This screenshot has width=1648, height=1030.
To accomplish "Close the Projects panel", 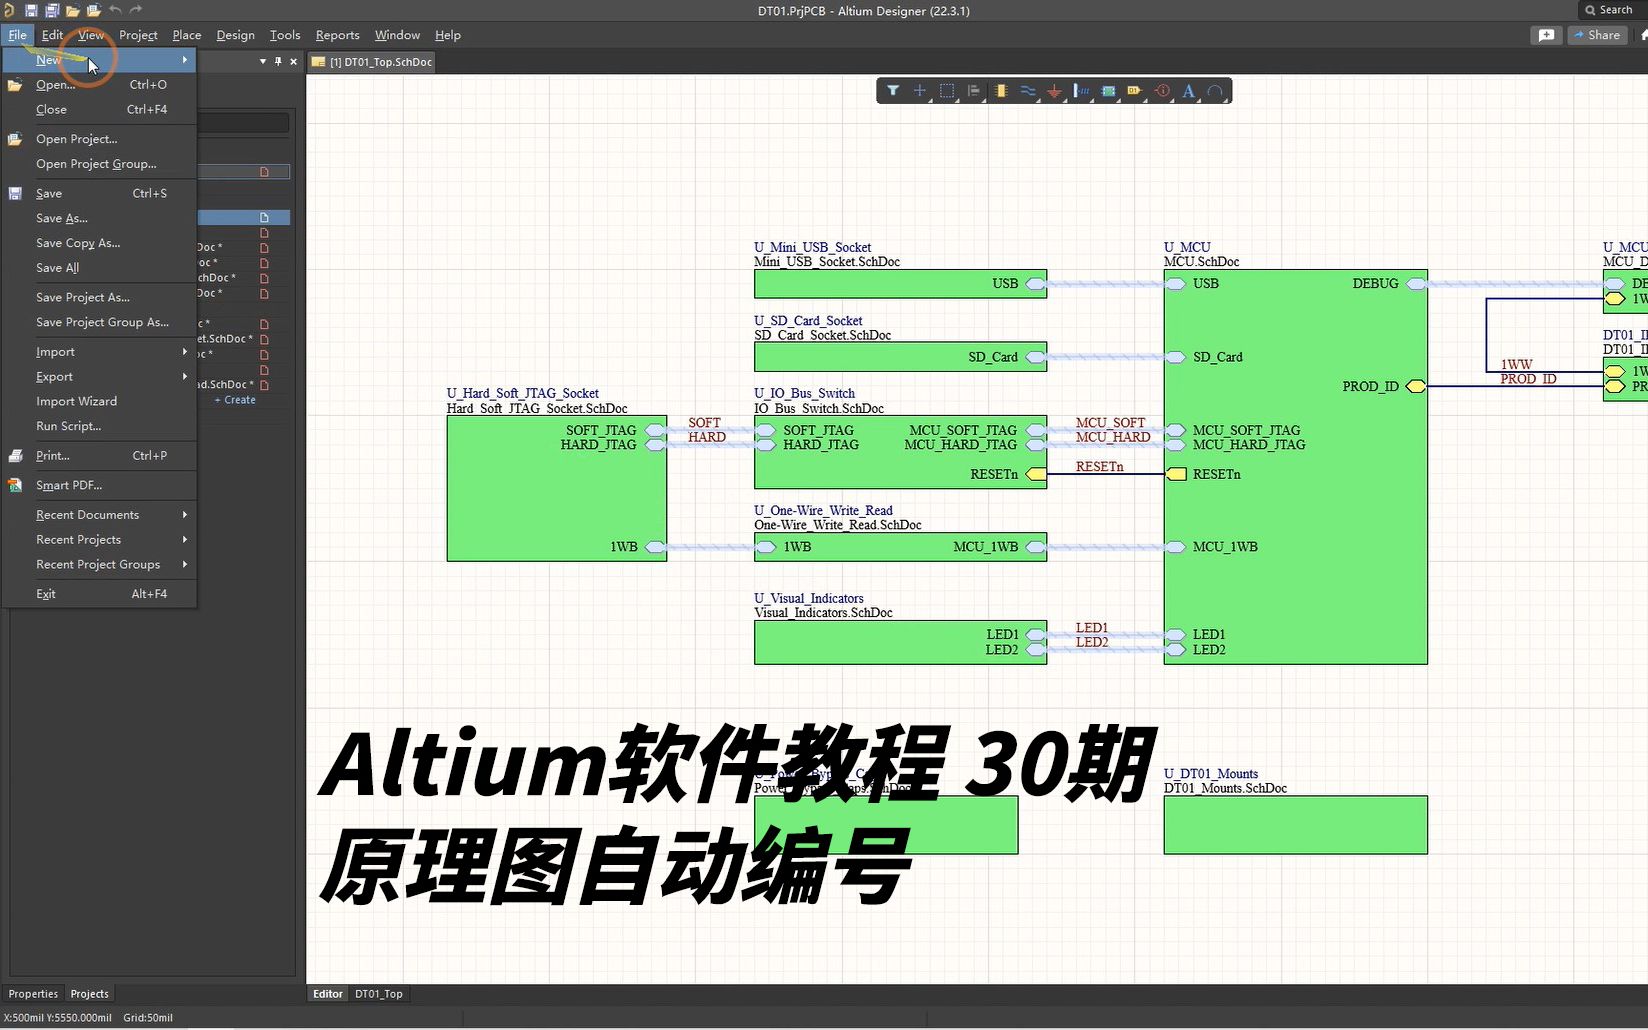I will tap(293, 61).
